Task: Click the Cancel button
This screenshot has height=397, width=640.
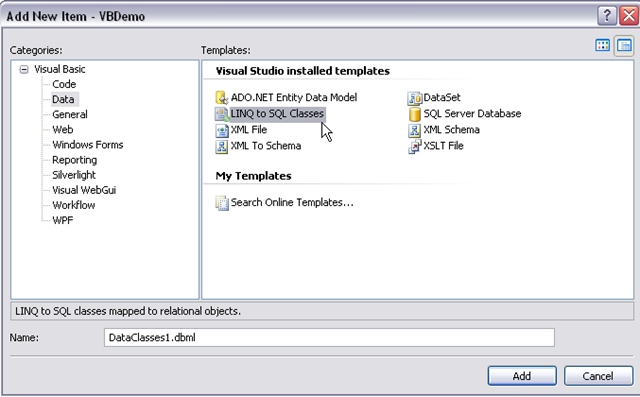Action: (x=598, y=376)
